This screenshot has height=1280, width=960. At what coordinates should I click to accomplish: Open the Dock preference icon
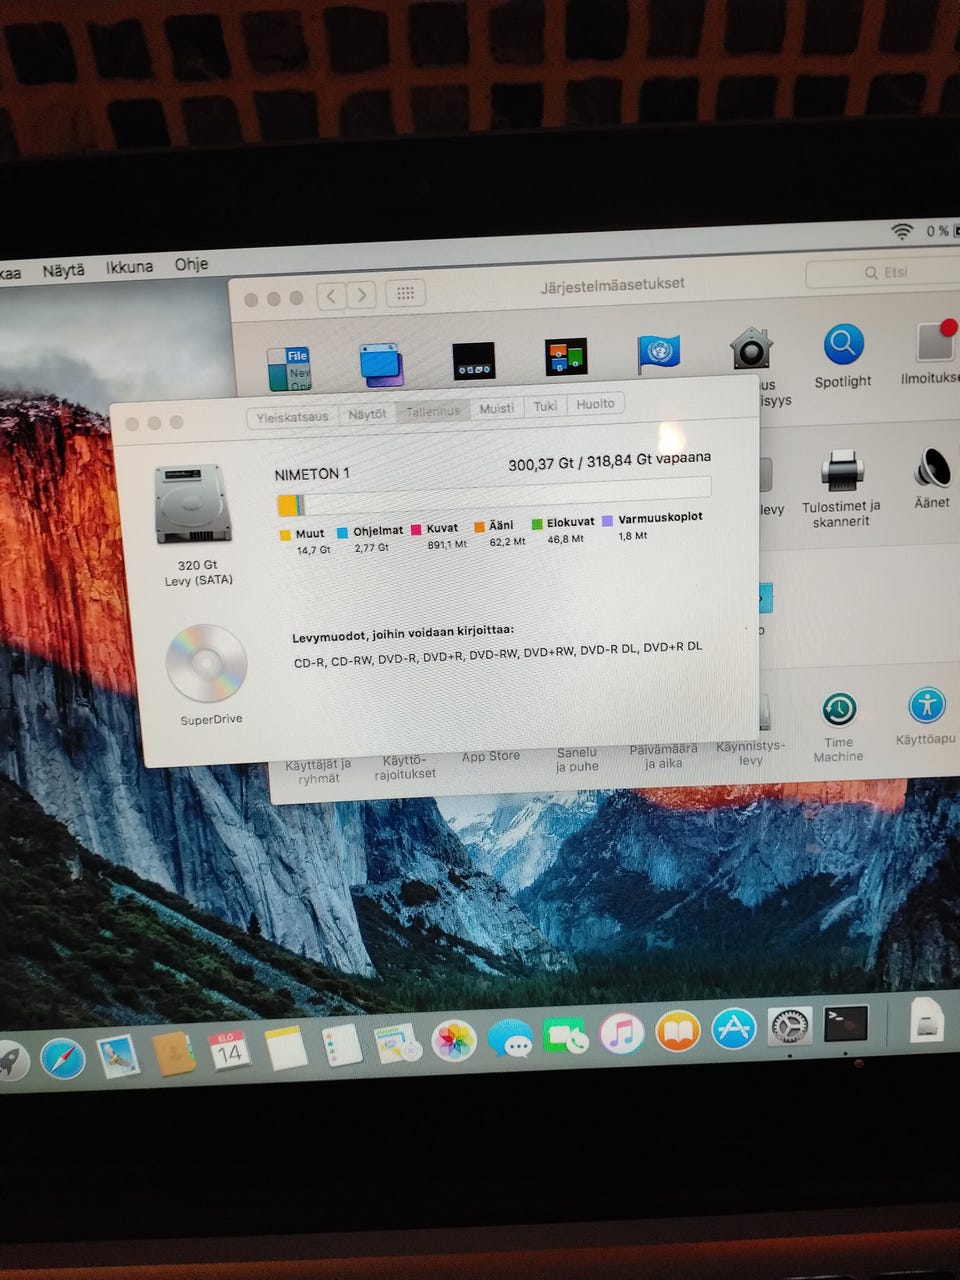(x=474, y=360)
